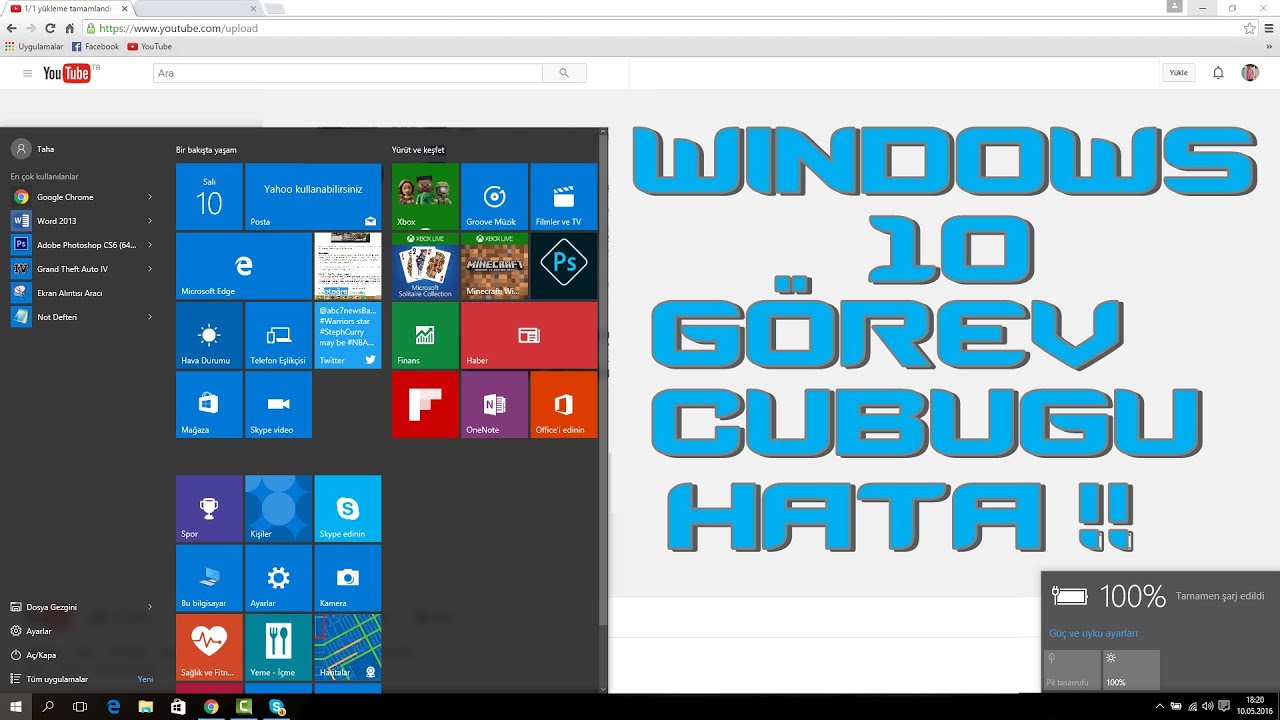The width and height of the screenshot is (1280, 720).
Task: Open the Finans tile
Action: [x=425, y=335]
